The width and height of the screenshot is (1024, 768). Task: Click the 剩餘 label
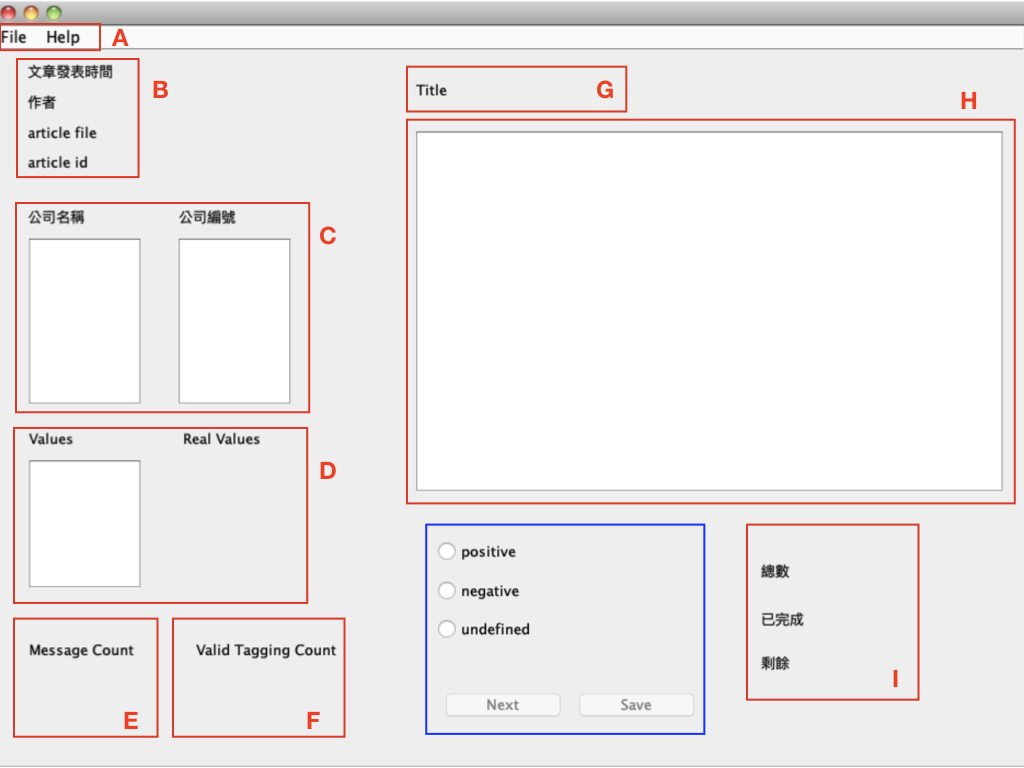775,664
